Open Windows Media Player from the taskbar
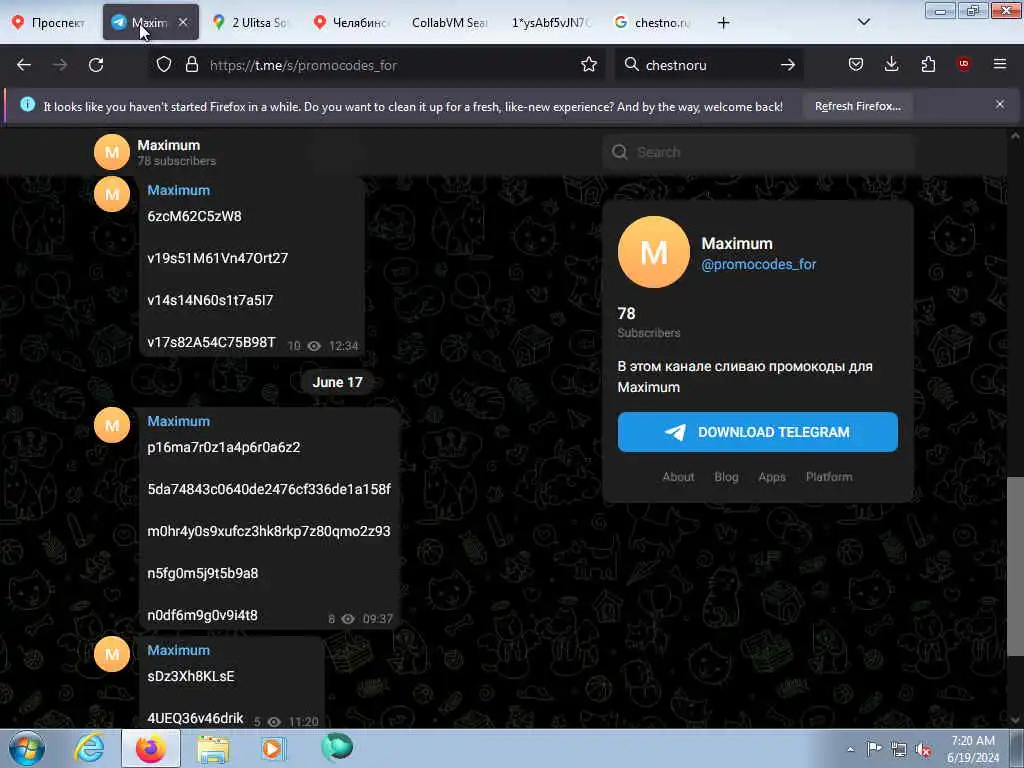Viewport: 1024px width, 768px height. (x=274, y=748)
